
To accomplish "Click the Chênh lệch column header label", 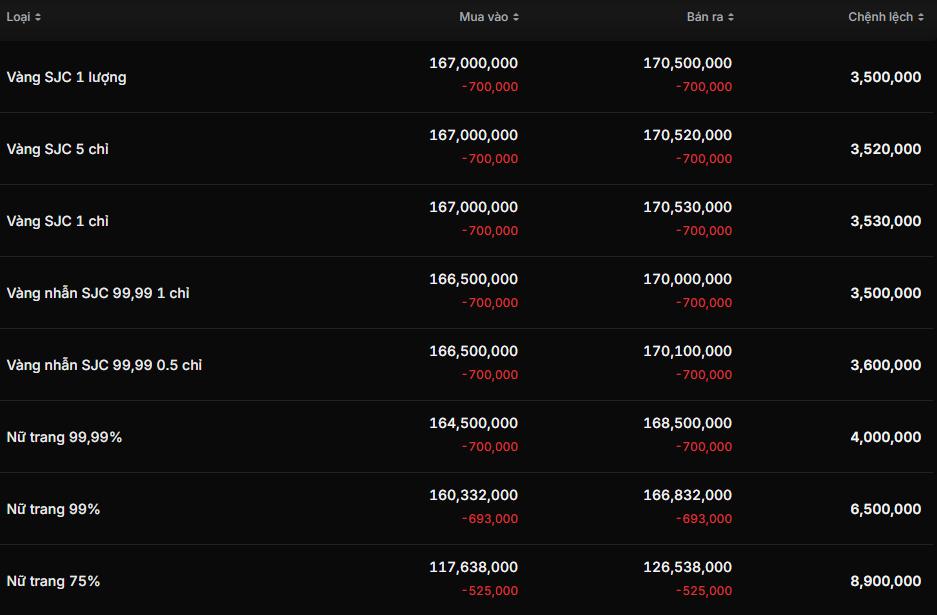I will point(880,17).
